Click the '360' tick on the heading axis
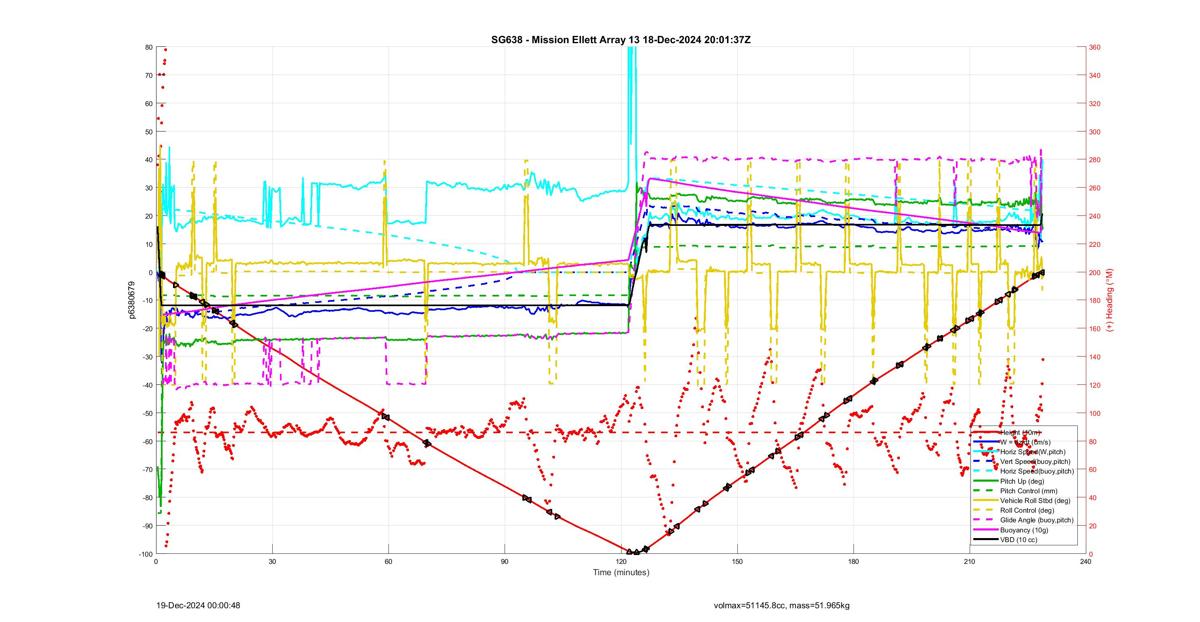Screen dimensions: 1200x622 click(1095, 47)
